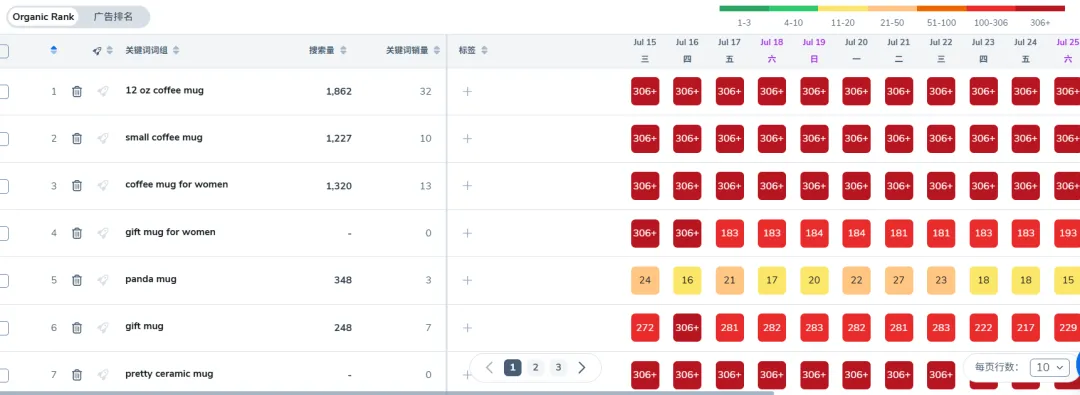
Task: Click rocket icon for coffee mug for women
Action: click(x=103, y=185)
